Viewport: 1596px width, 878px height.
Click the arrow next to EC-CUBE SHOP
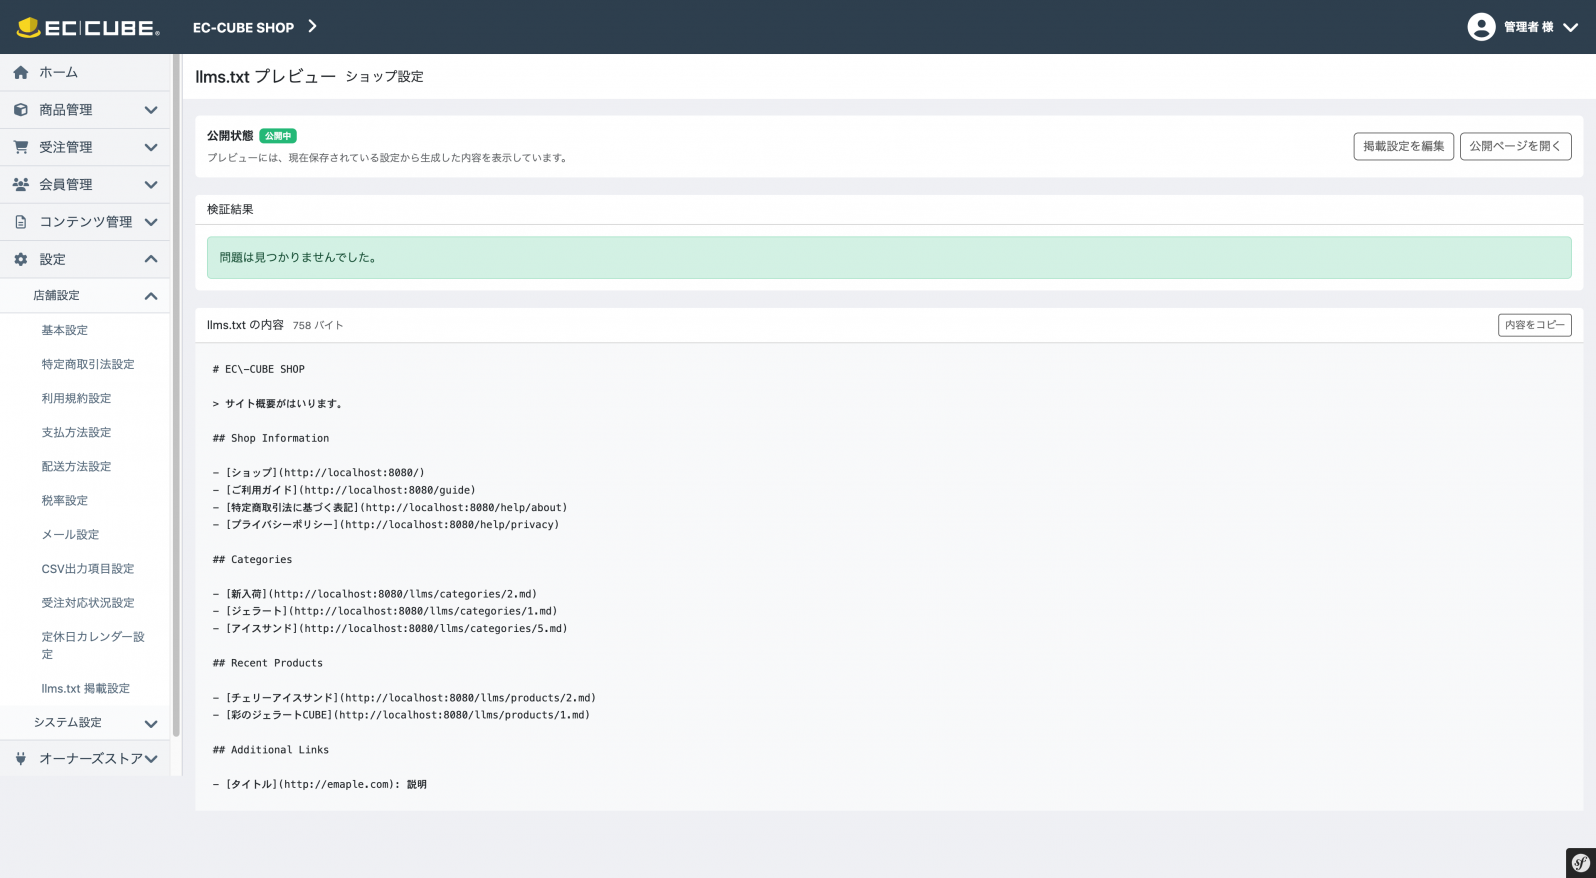(x=312, y=27)
